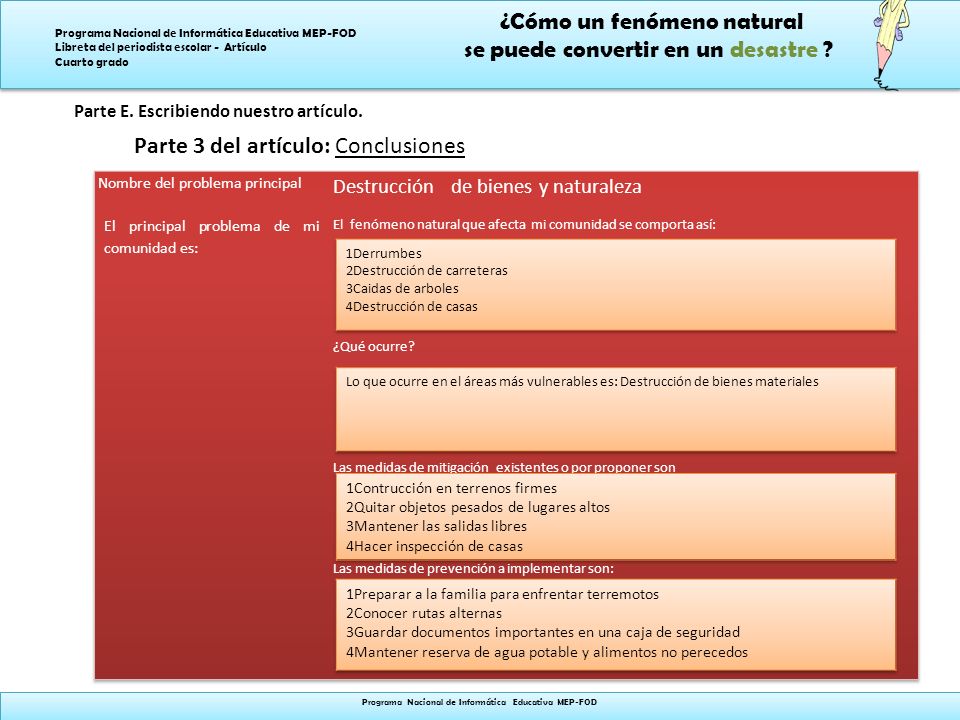The height and width of the screenshot is (720, 960).
Task: Click '3Mantener las salidas libres' line
Action: click(436, 526)
